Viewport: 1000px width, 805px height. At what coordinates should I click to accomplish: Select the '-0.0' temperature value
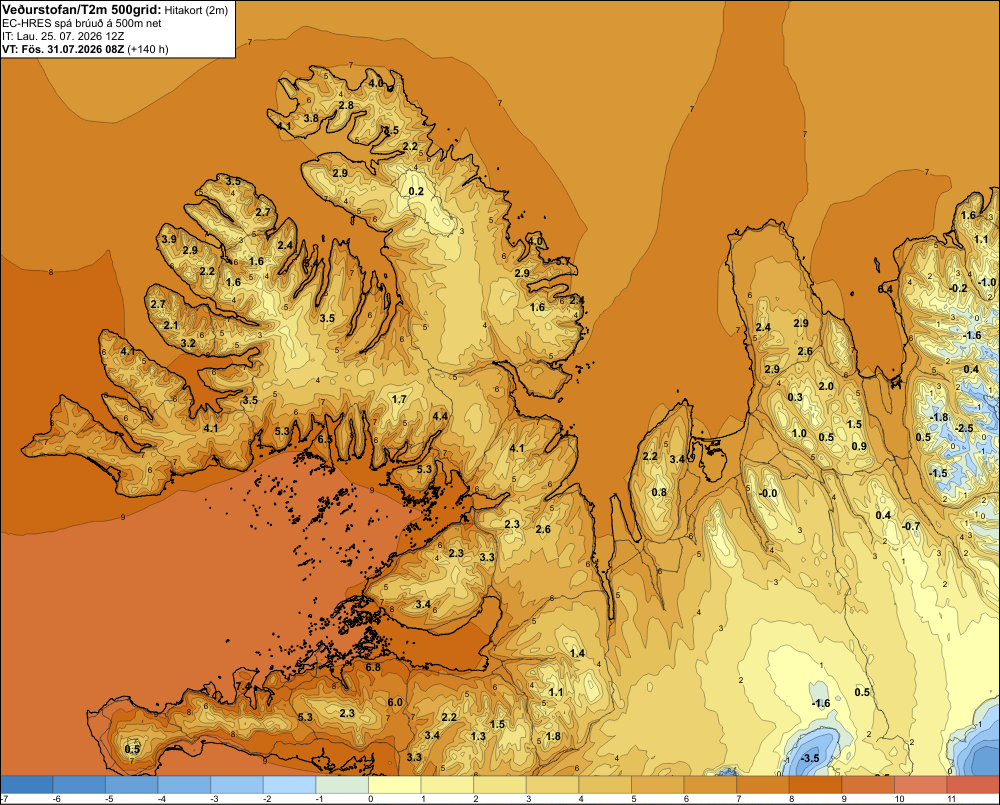[x=768, y=493]
